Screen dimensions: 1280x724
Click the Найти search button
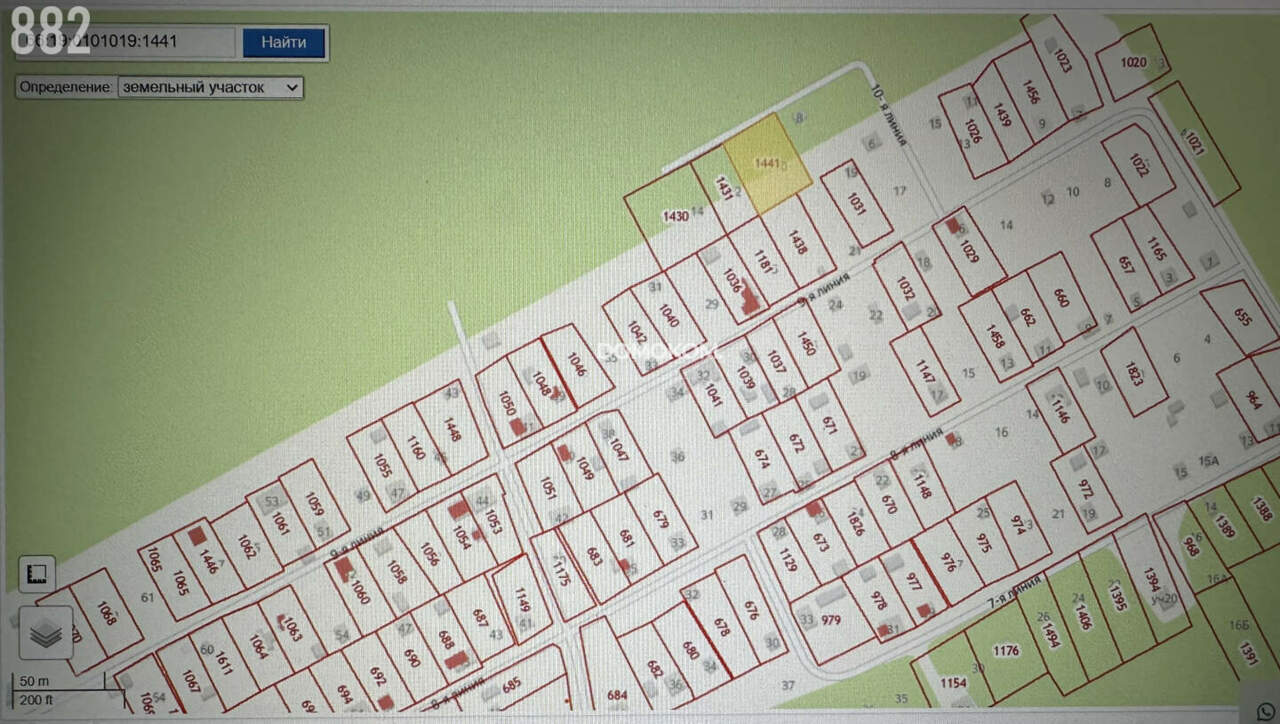tap(284, 42)
